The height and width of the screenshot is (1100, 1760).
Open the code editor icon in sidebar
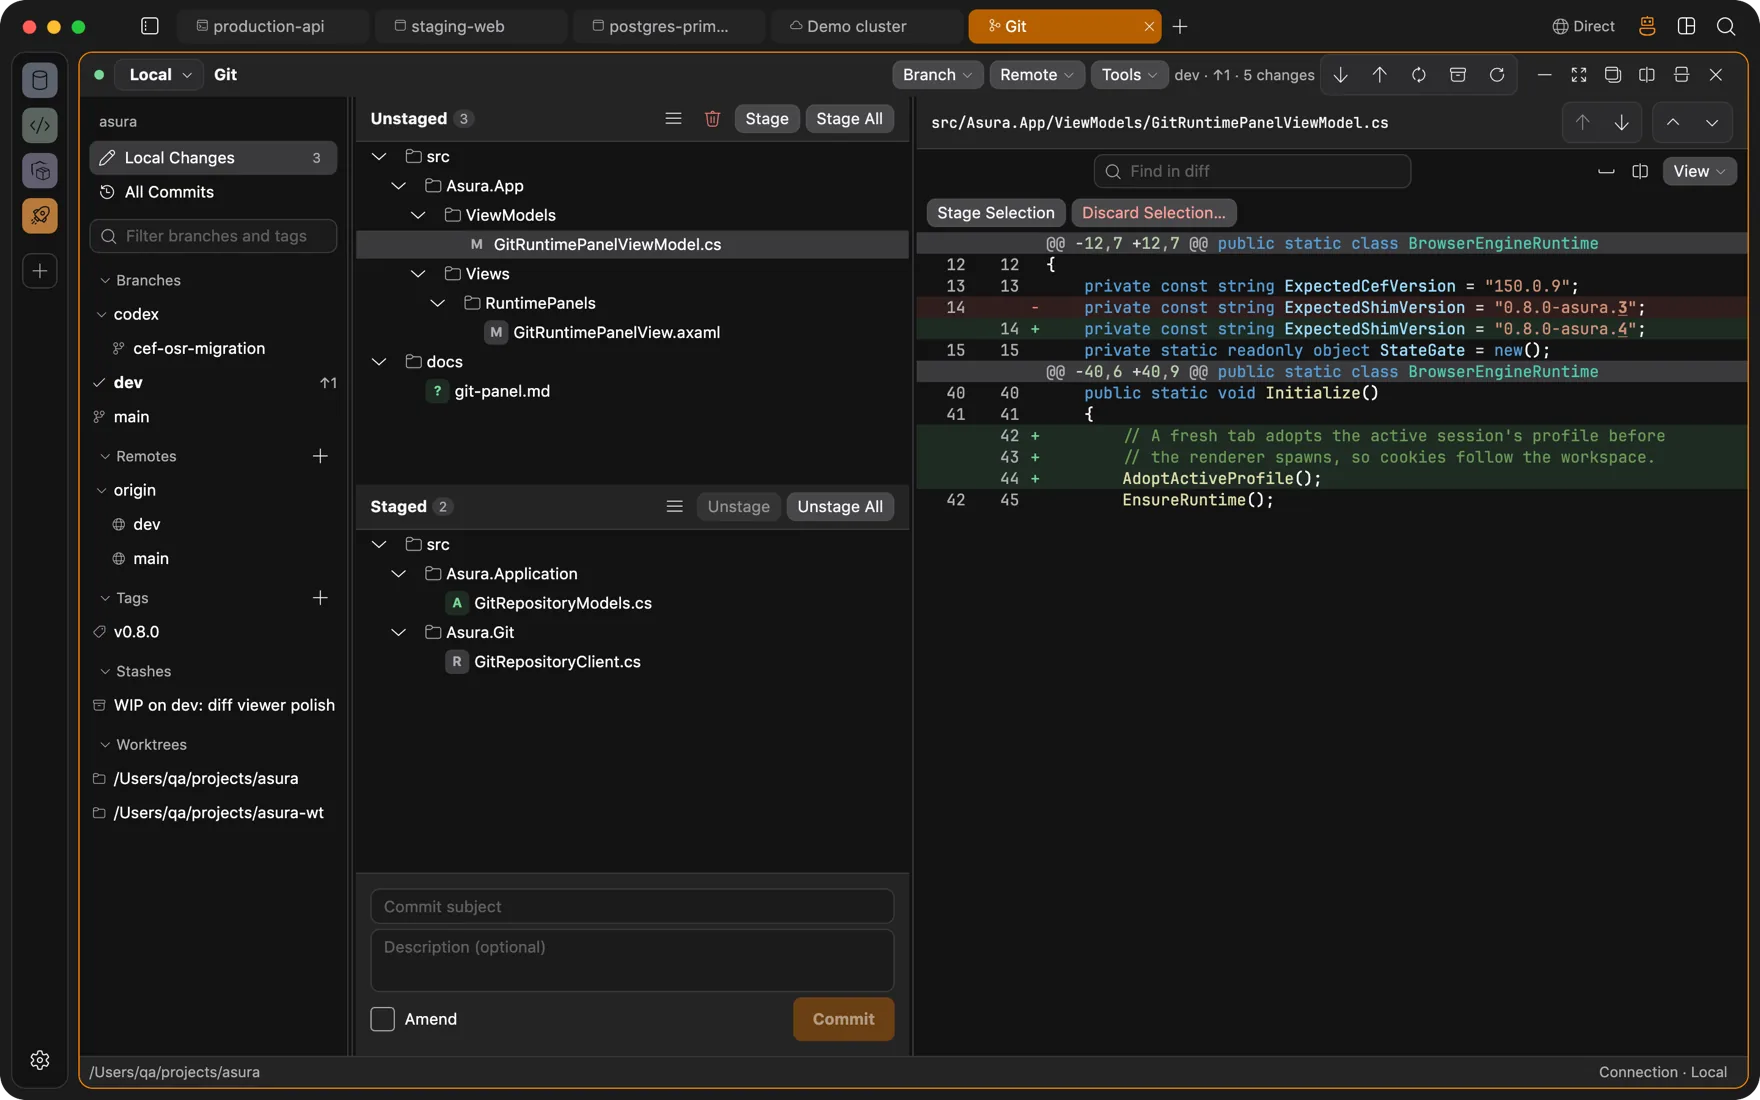click(40, 125)
